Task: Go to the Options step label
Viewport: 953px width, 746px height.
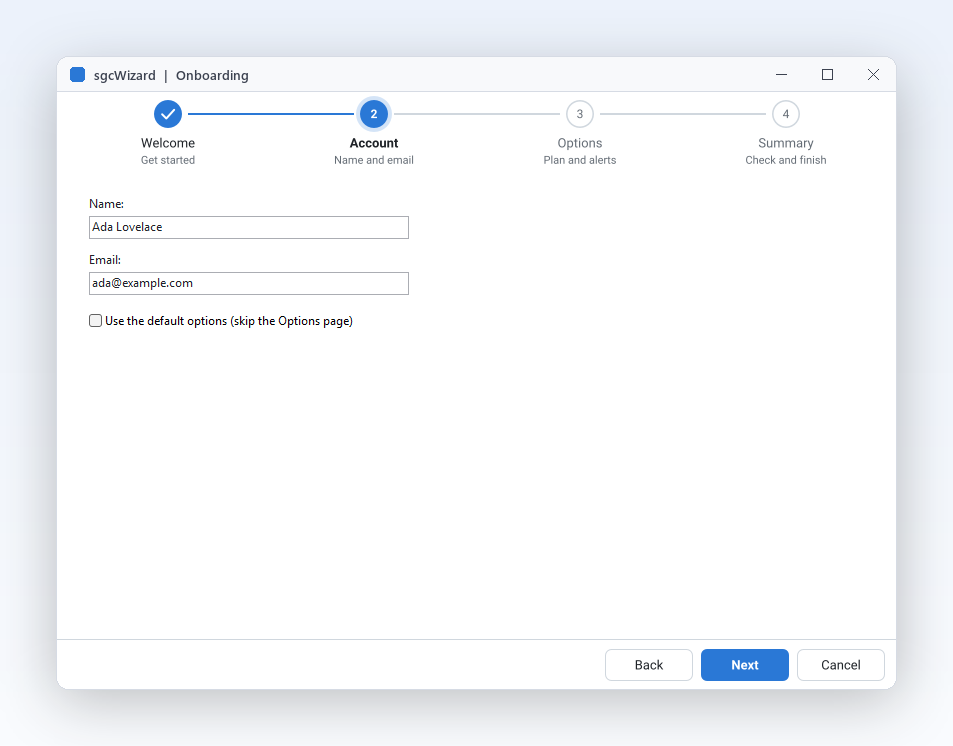Action: tap(580, 143)
